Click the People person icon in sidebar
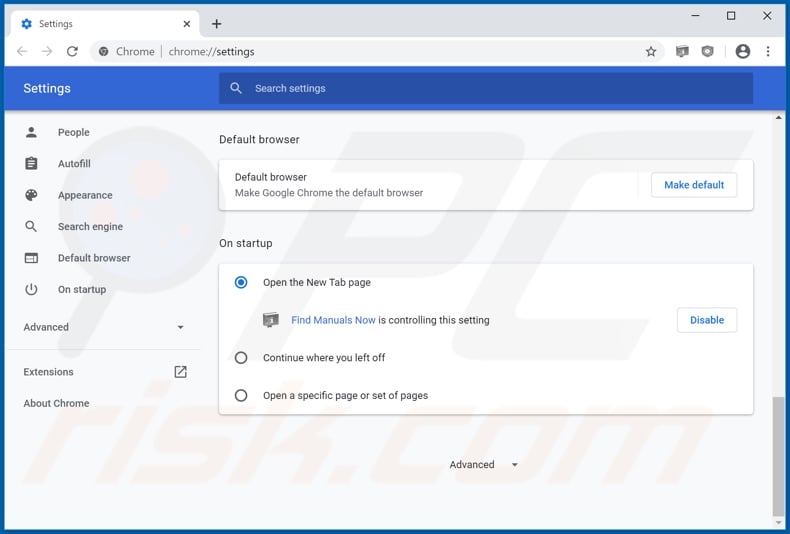 point(31,132)
